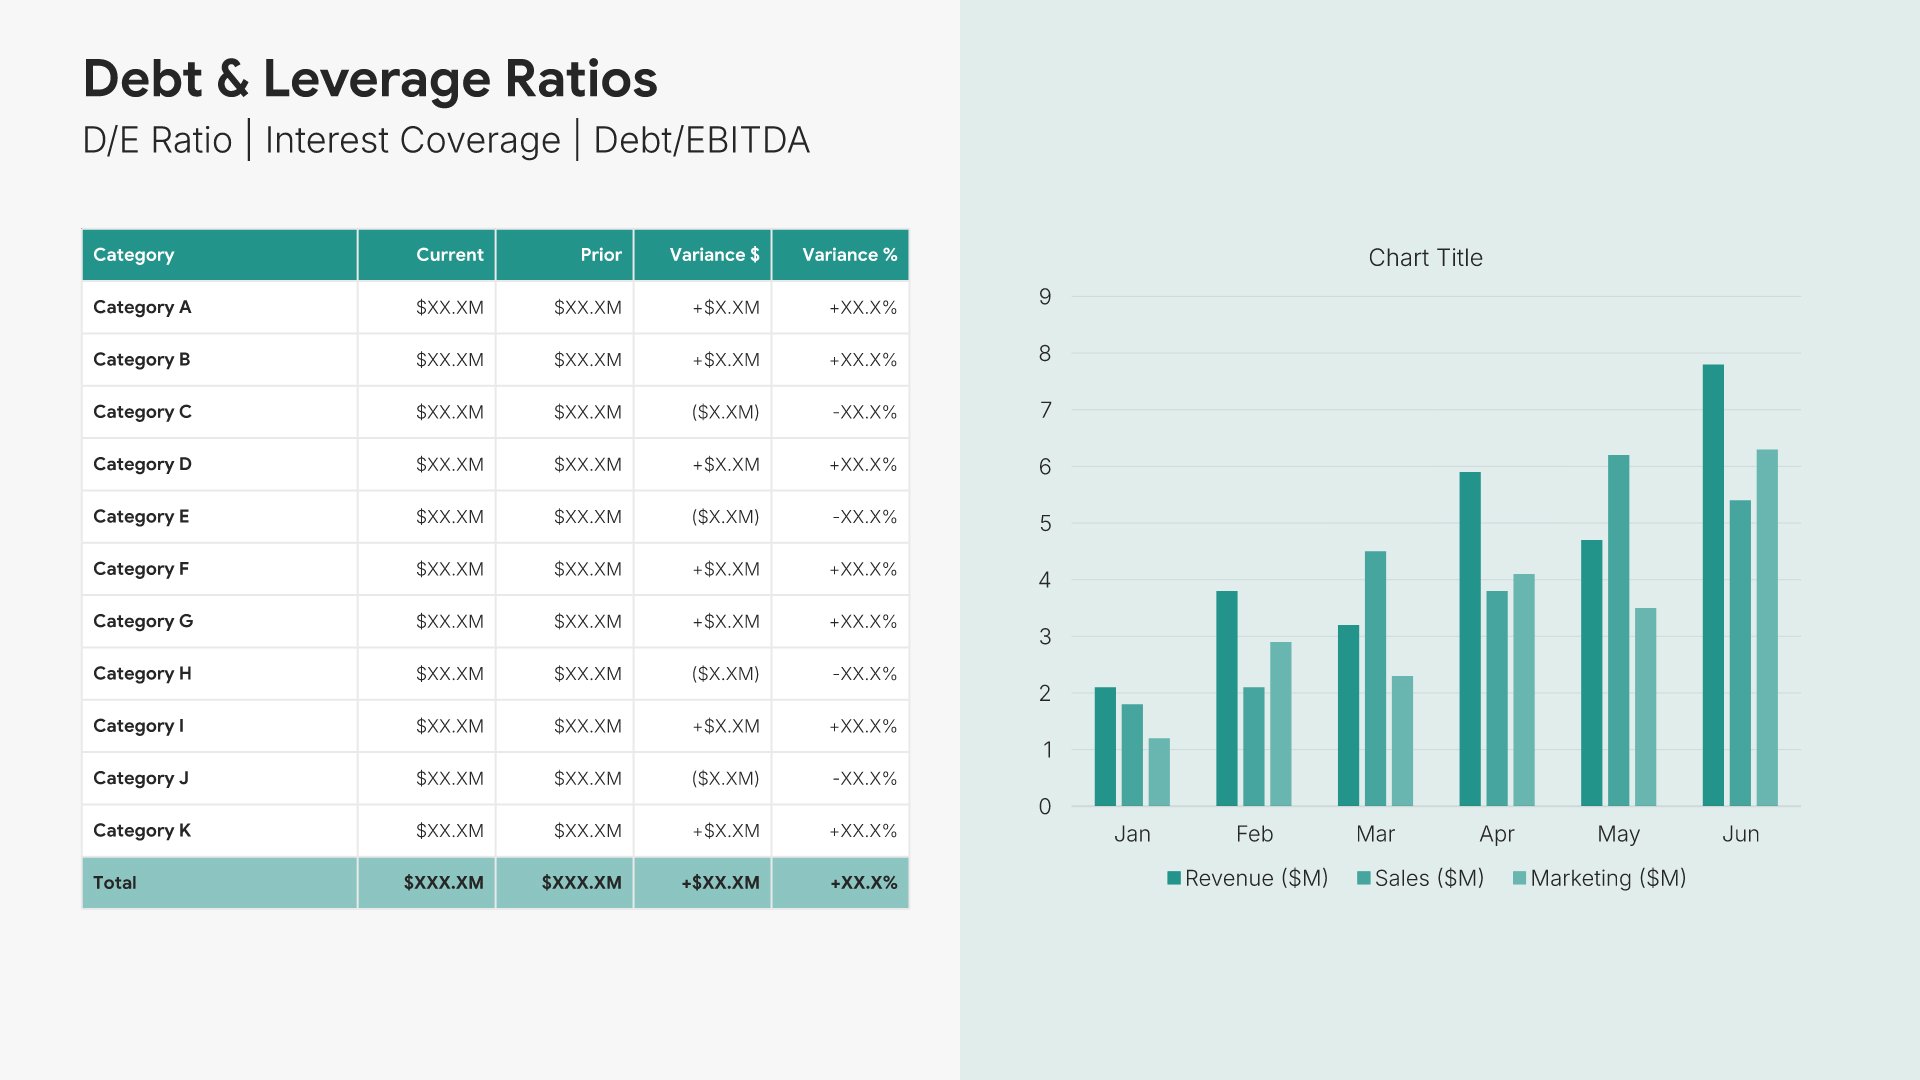Viewport: 1920px width, 1080px height.
Task: Select the D/E Ratio subtitle text
Action: point(158,140)
